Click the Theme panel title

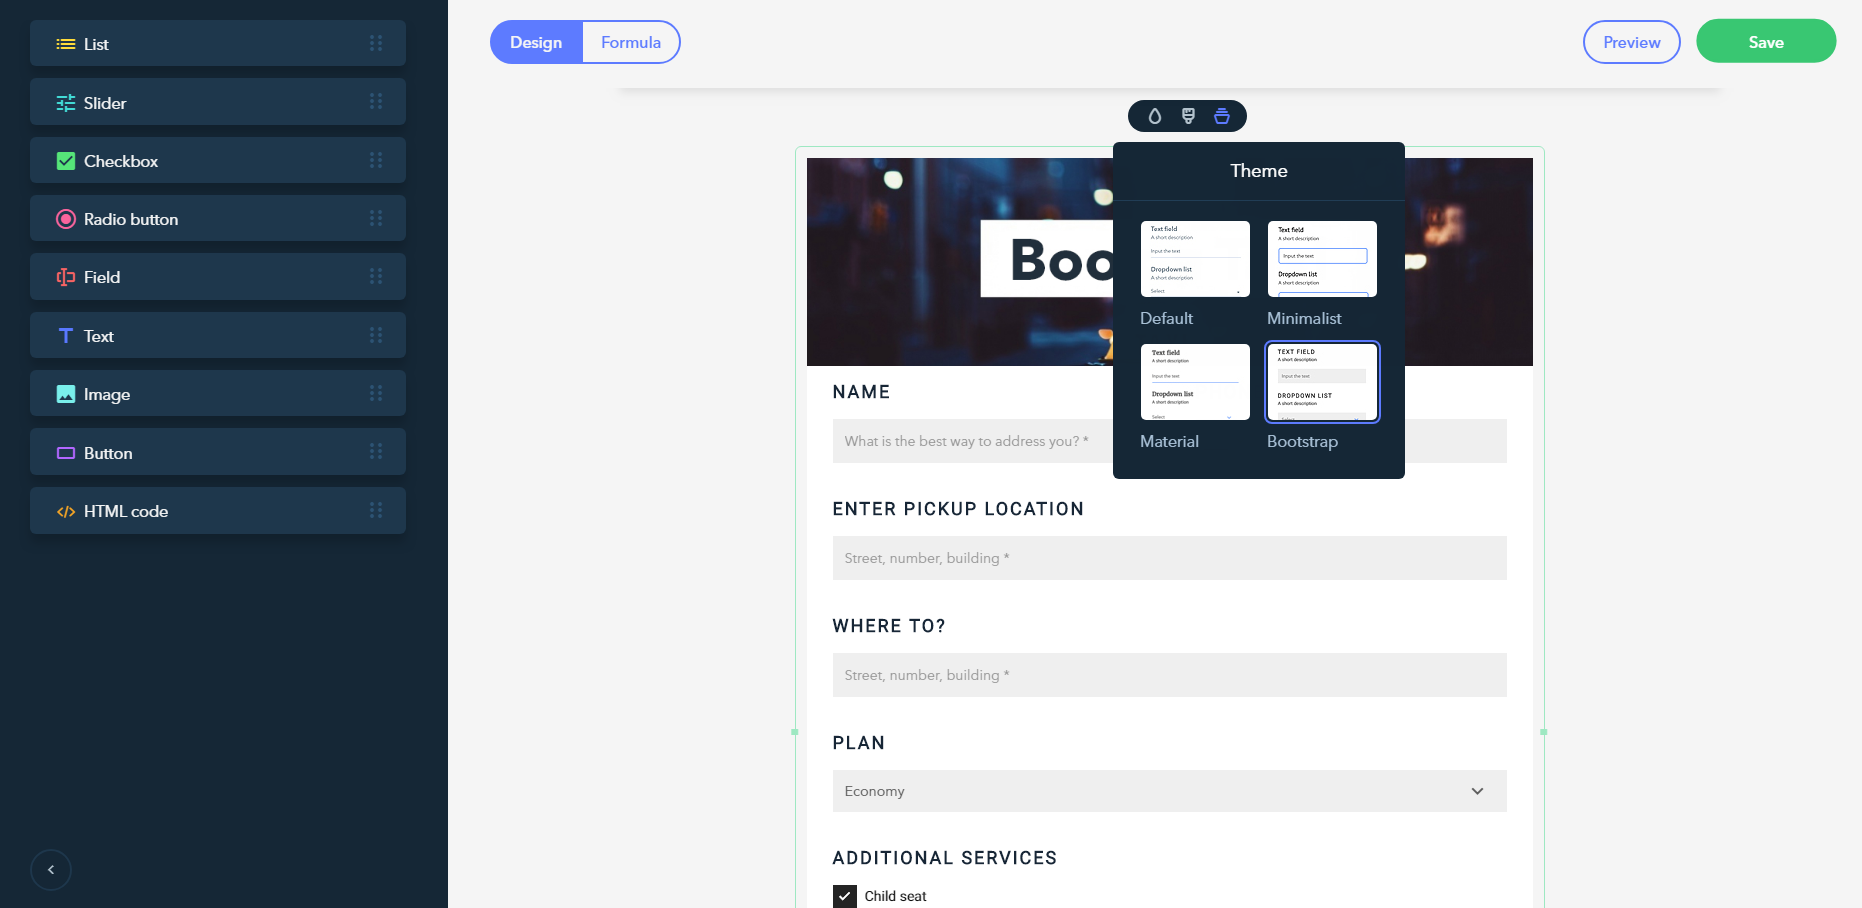coord(1259,171)
